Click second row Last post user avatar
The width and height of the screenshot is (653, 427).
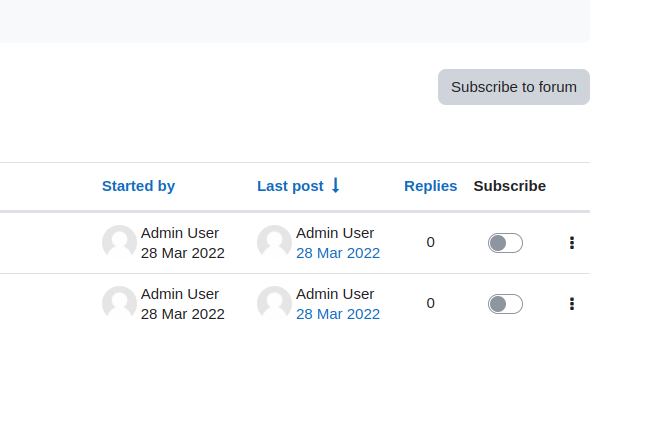pos(274,303)
